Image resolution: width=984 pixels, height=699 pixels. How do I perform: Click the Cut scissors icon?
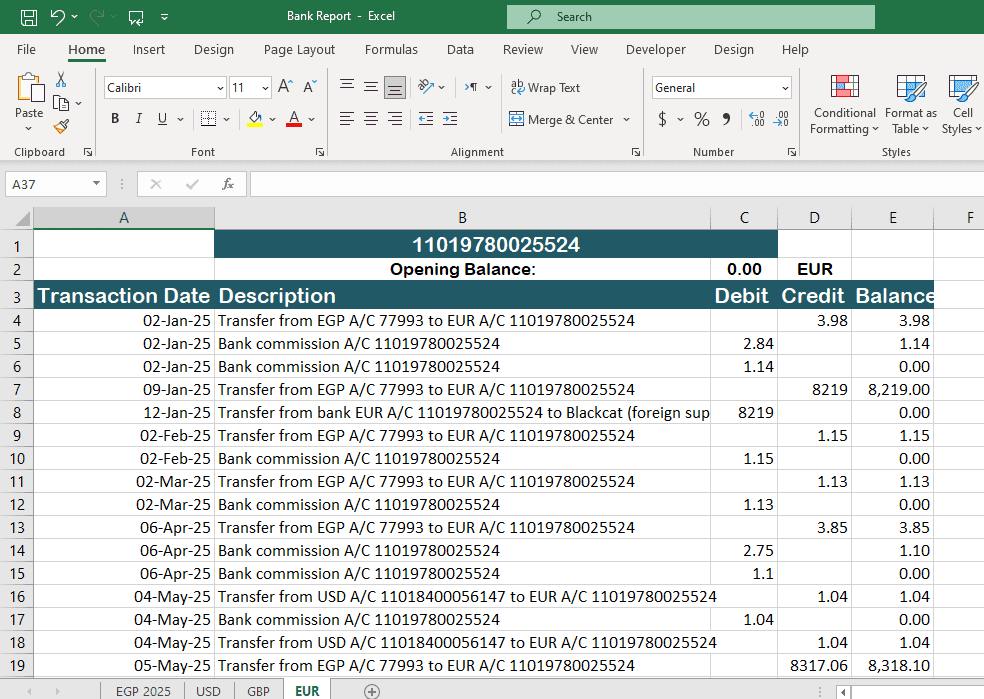[x=61, y=80]
